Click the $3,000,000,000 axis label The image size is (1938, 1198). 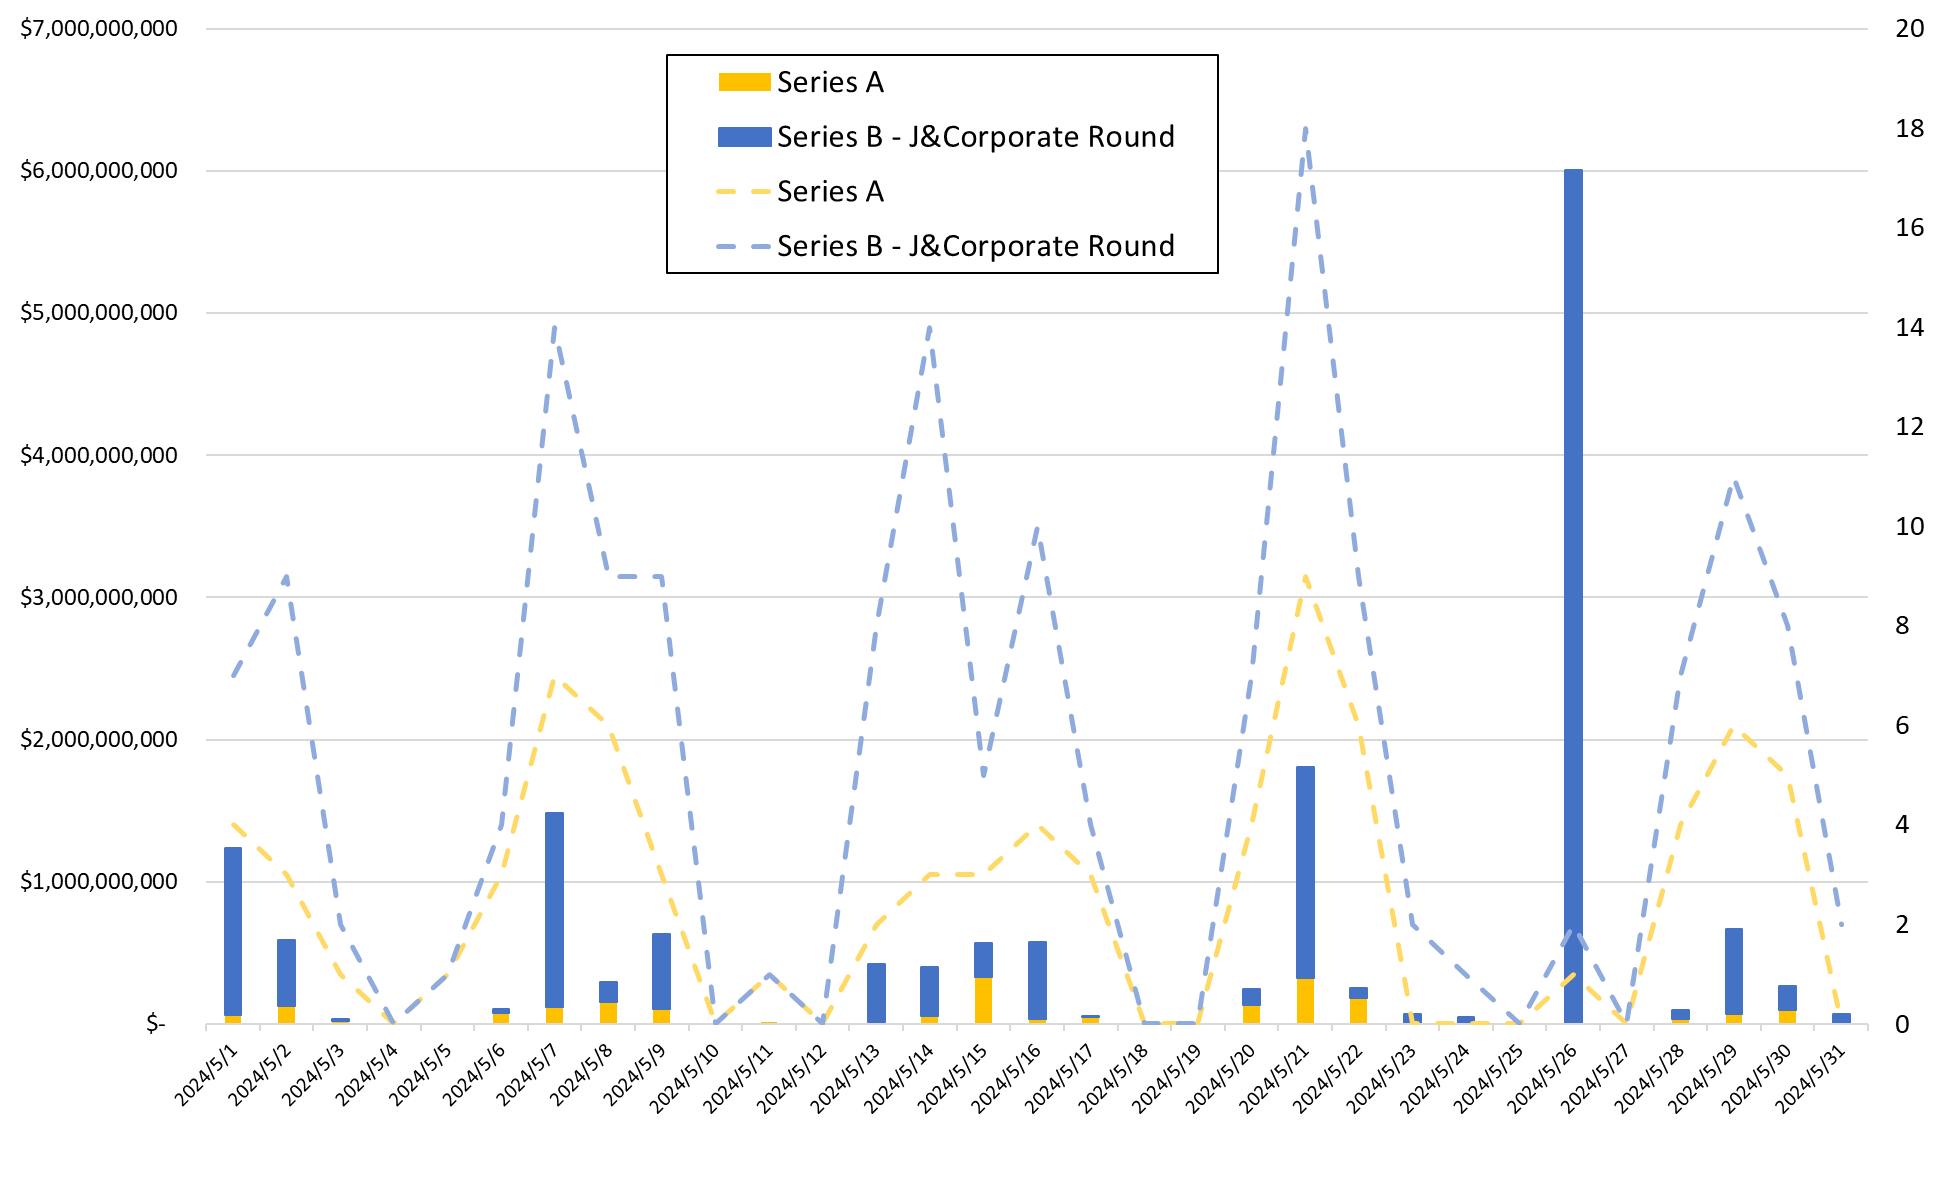click(99, 597)
